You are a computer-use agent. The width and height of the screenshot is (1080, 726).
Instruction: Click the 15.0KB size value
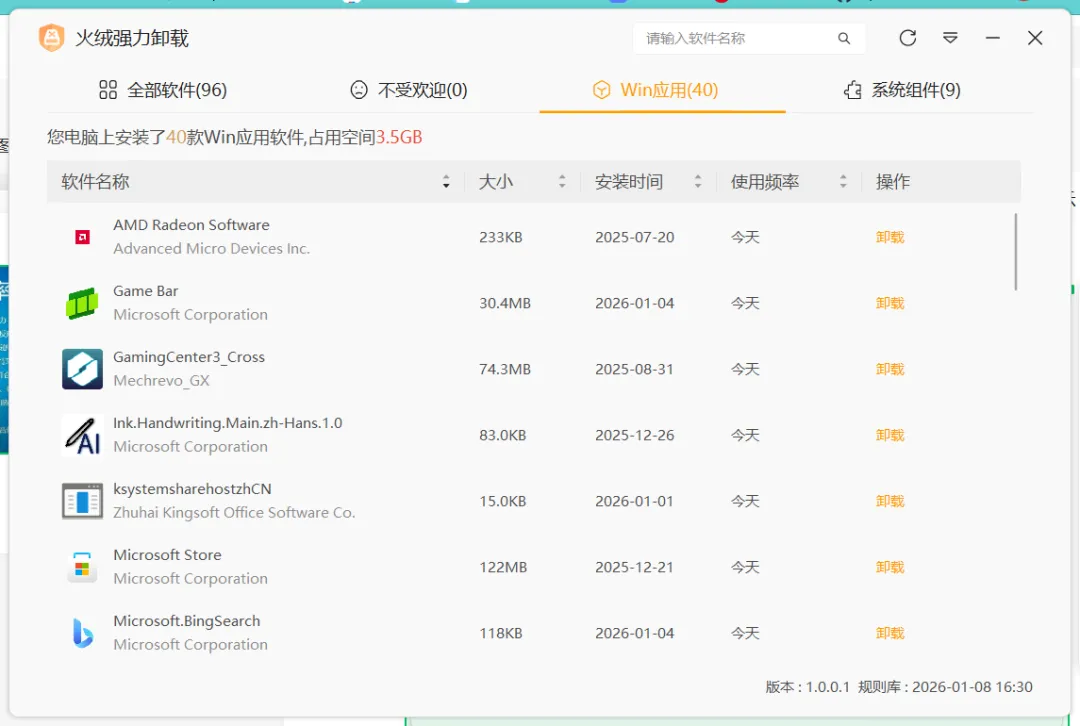coord(503,501)
